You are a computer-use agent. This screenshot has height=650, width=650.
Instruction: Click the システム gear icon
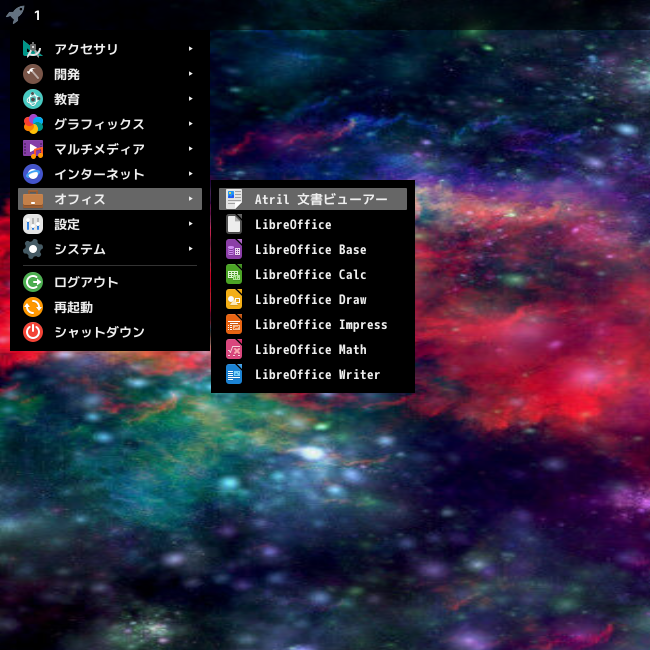tap(33, 249)
